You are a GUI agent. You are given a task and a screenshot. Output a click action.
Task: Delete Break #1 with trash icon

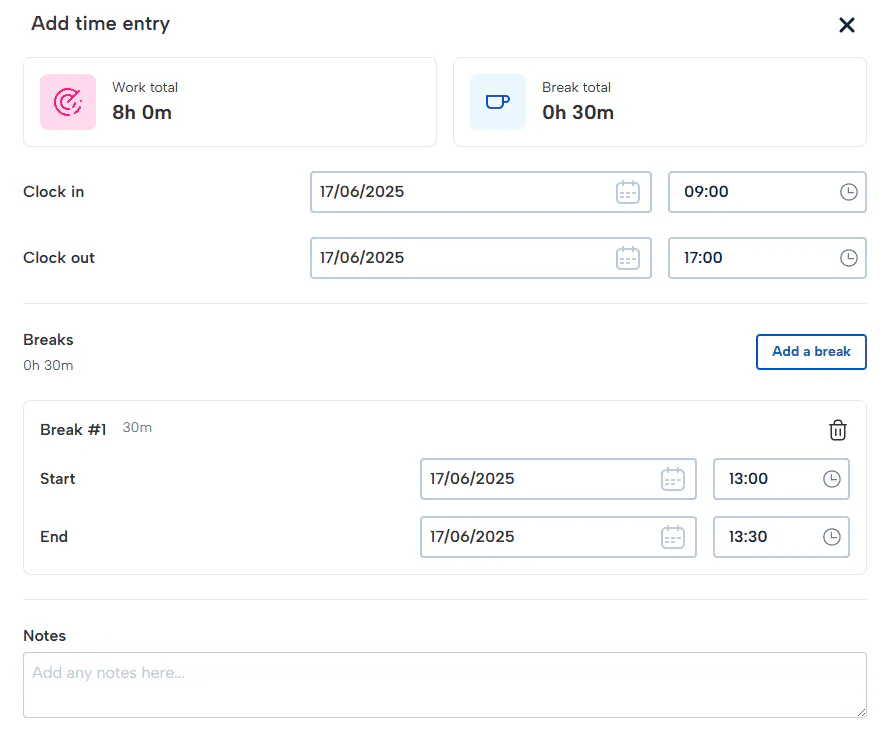pyautogui.click(x=838, y=430)
